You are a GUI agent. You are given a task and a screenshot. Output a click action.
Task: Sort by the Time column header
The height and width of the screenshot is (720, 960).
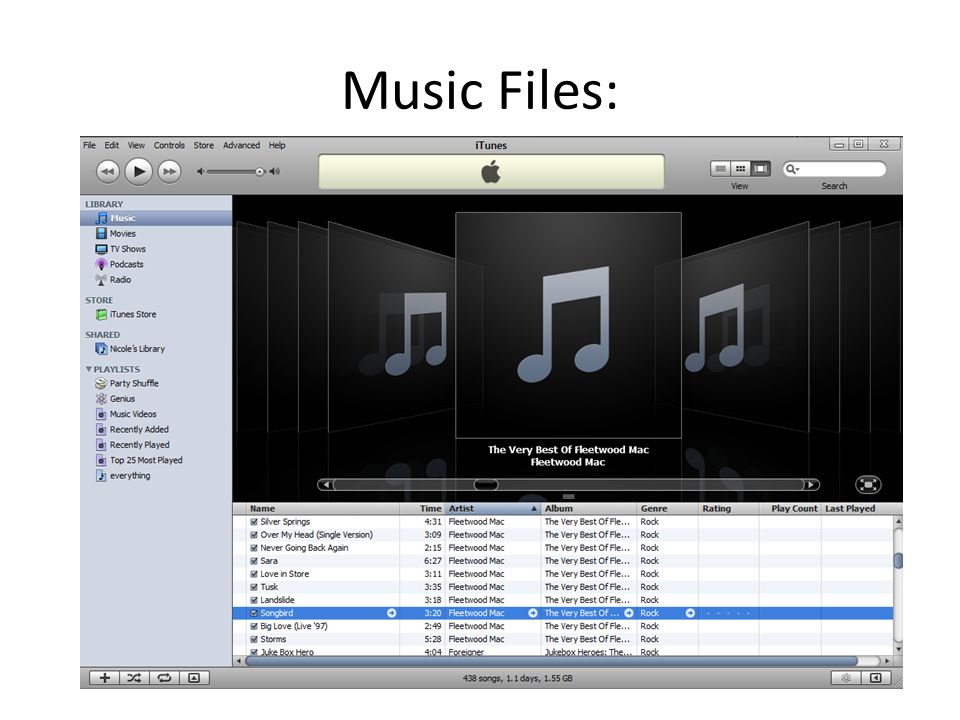(422, 508)
